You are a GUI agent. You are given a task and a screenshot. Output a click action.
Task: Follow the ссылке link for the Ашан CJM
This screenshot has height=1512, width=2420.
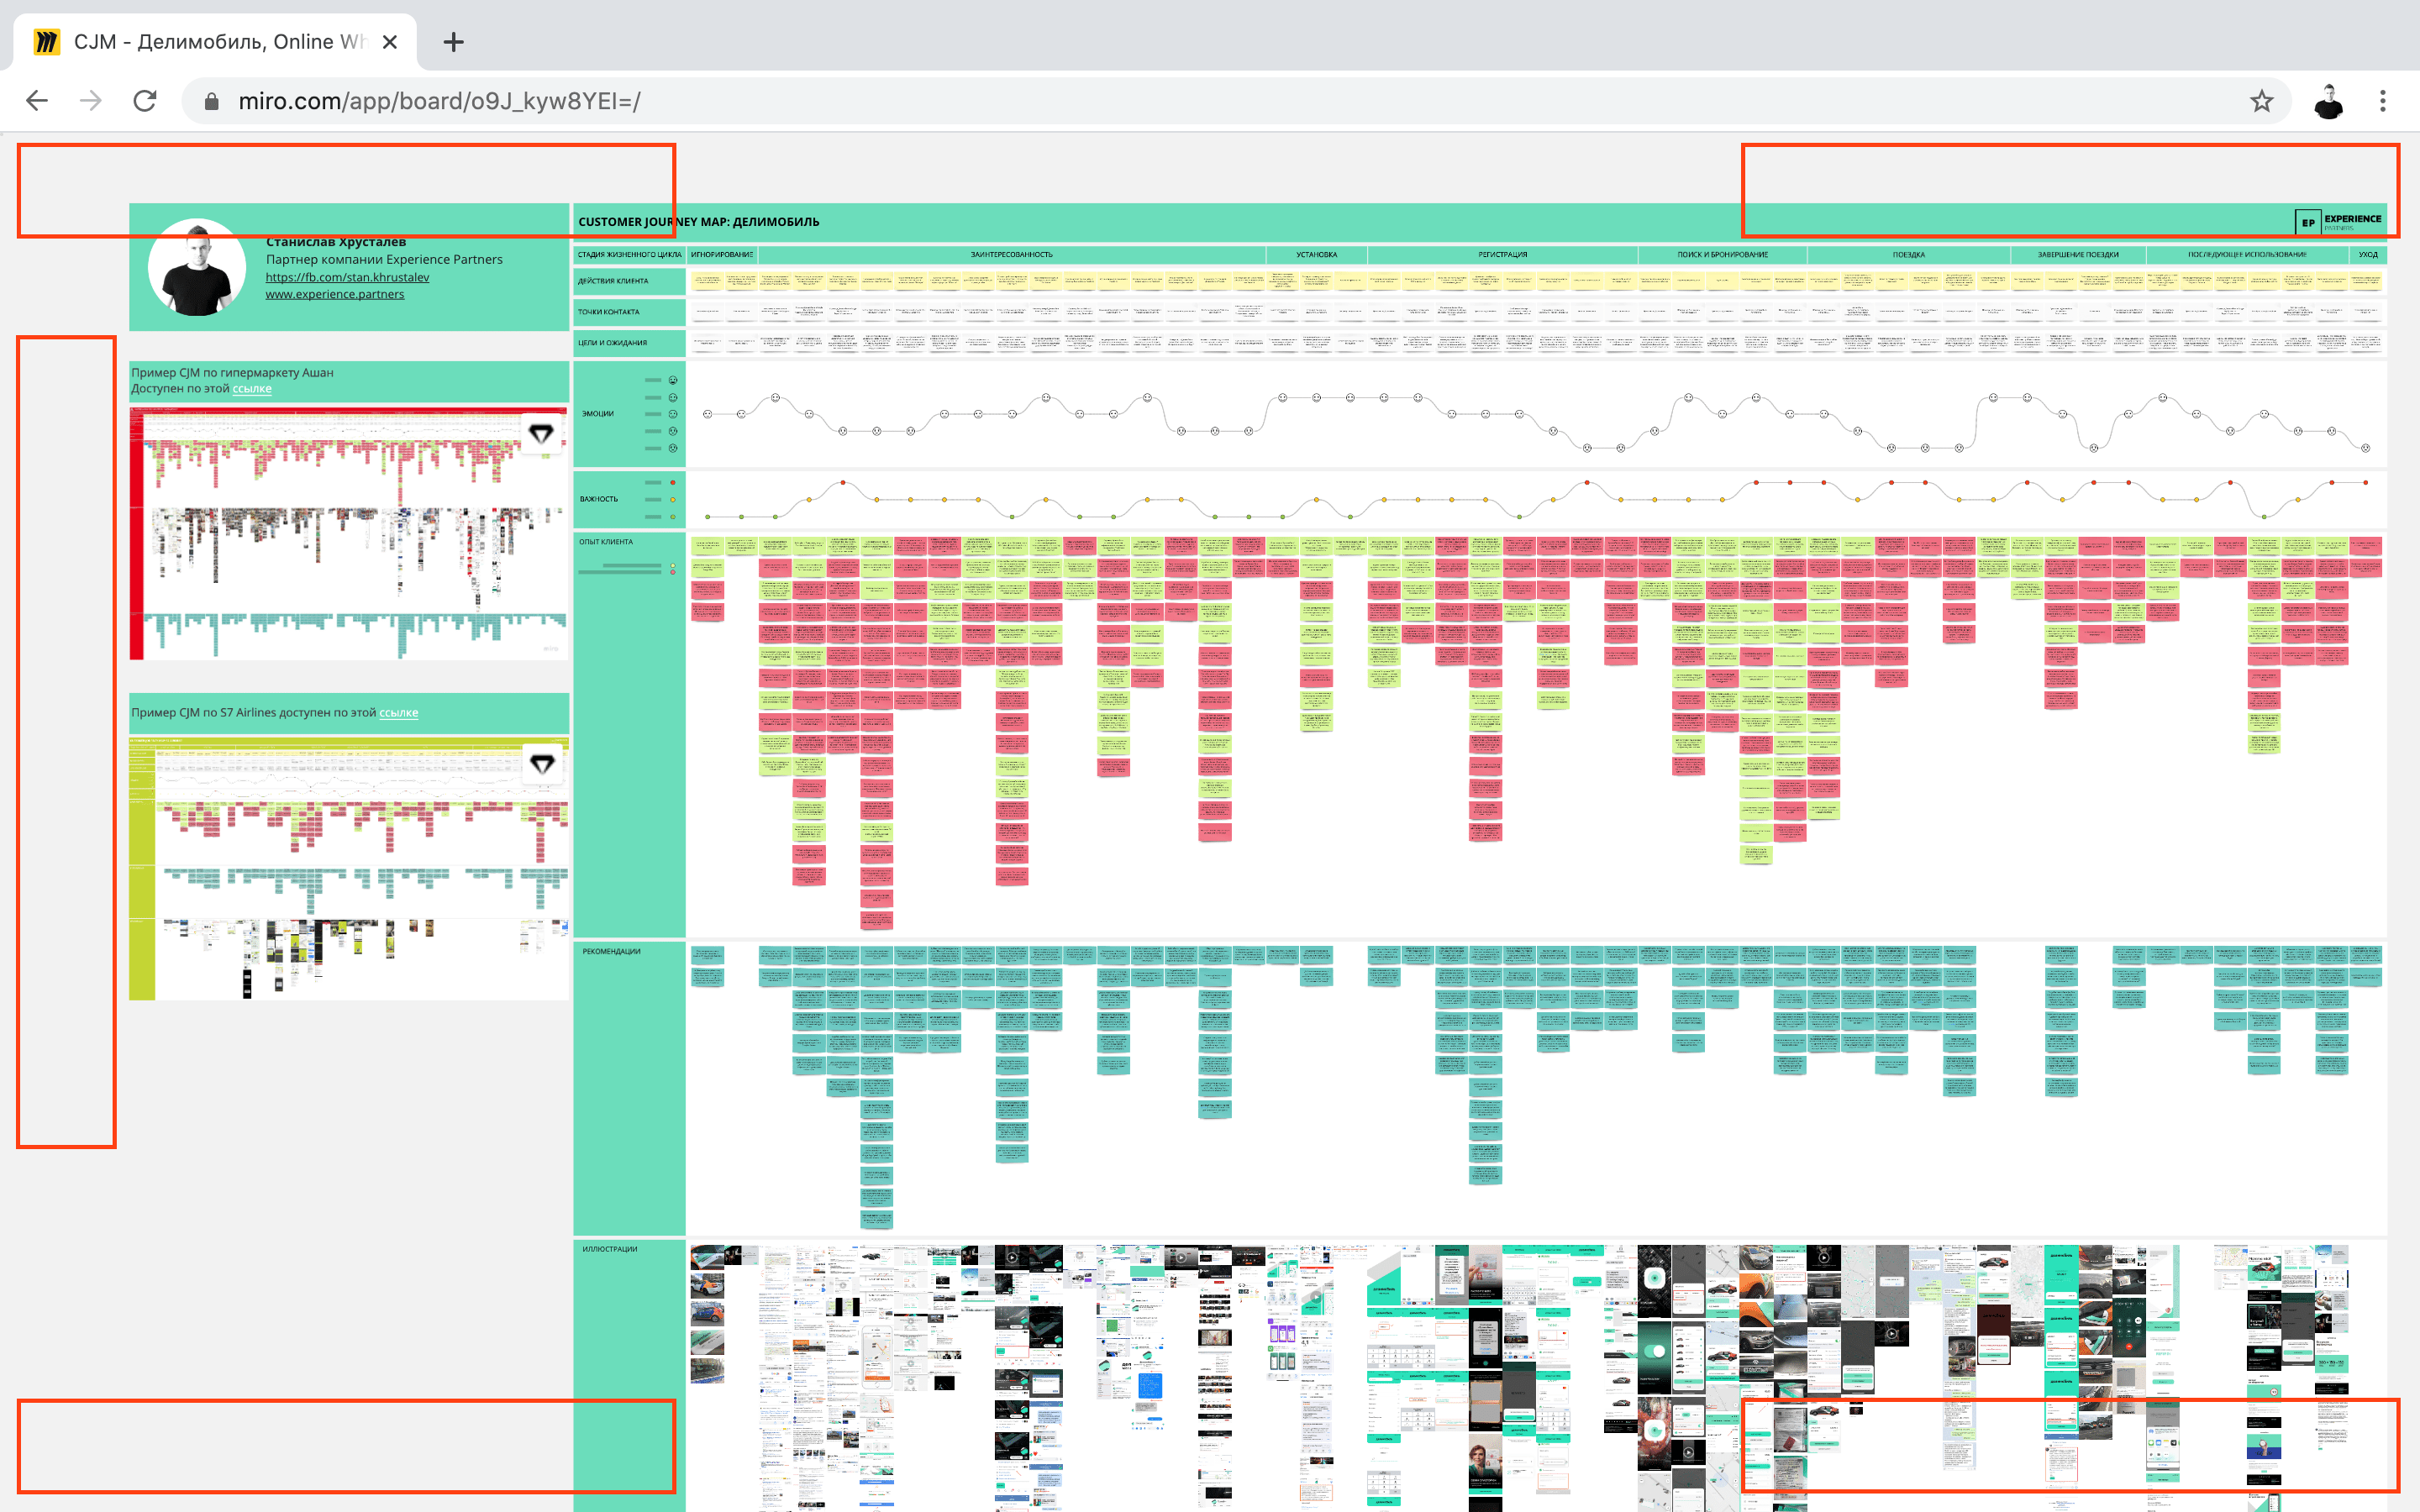252,389
